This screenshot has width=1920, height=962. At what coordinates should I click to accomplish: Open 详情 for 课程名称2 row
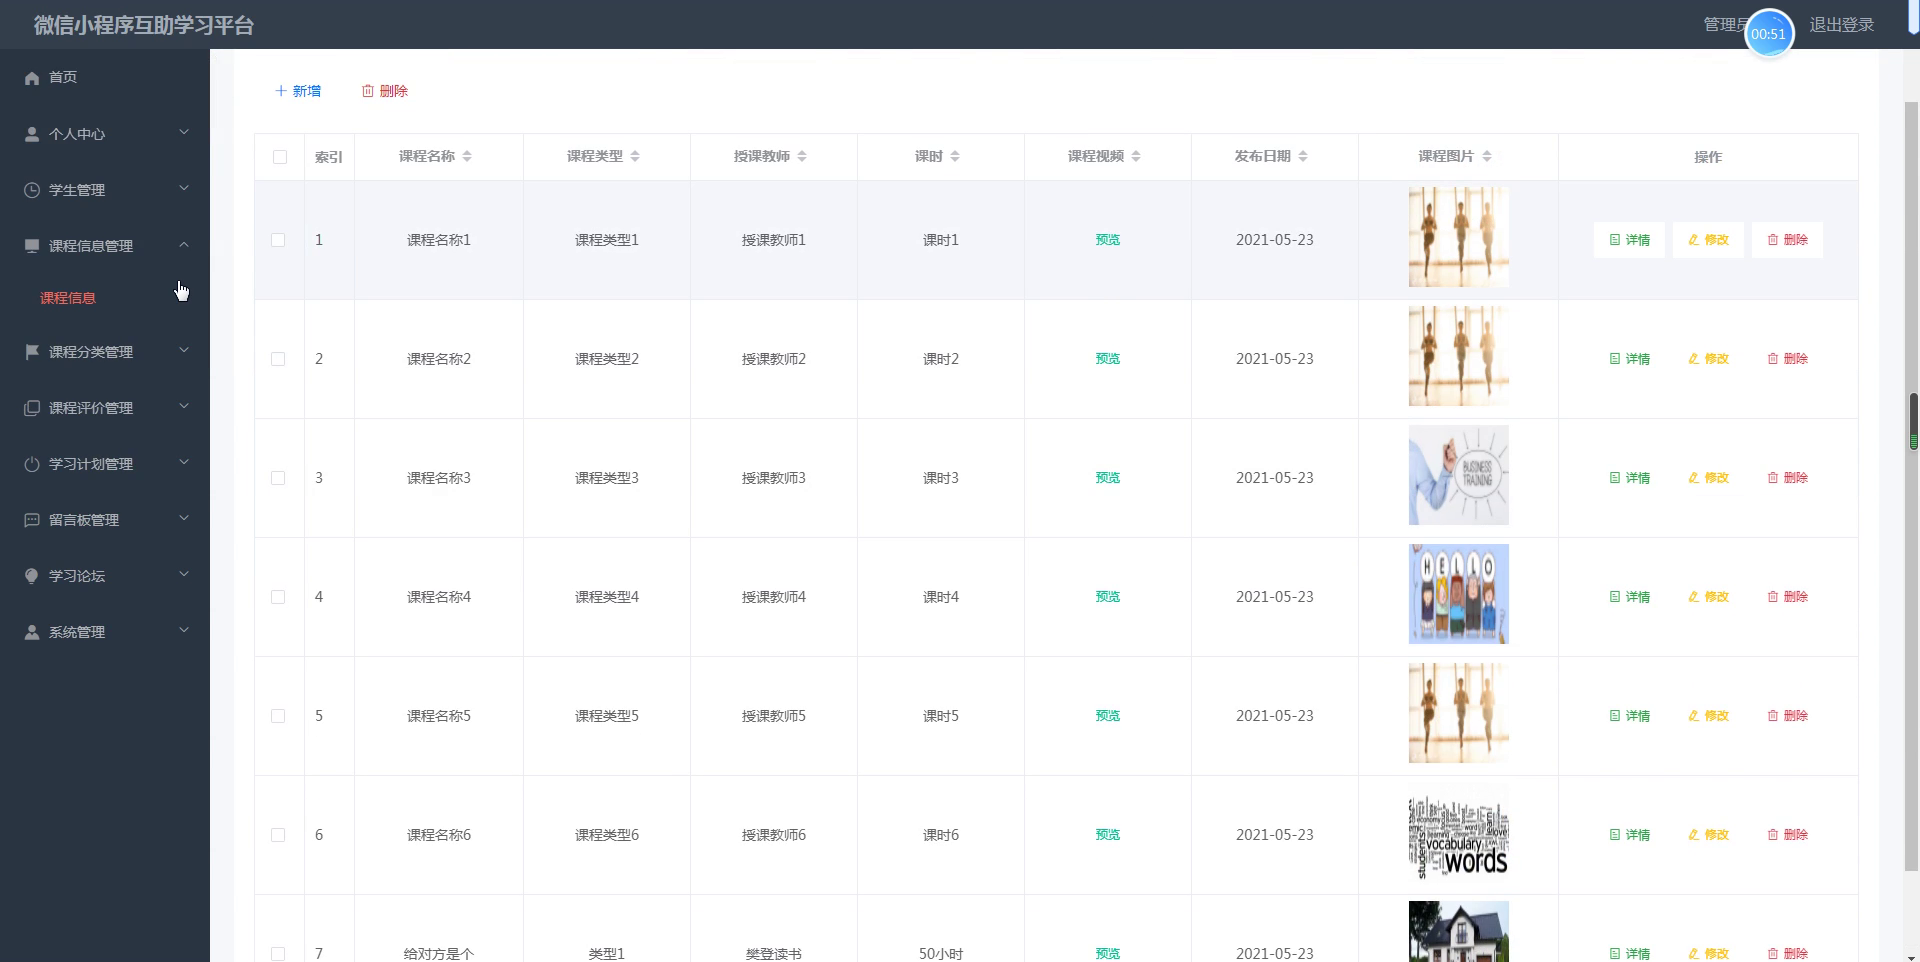pyautogui.click(x=1629, y=359)
